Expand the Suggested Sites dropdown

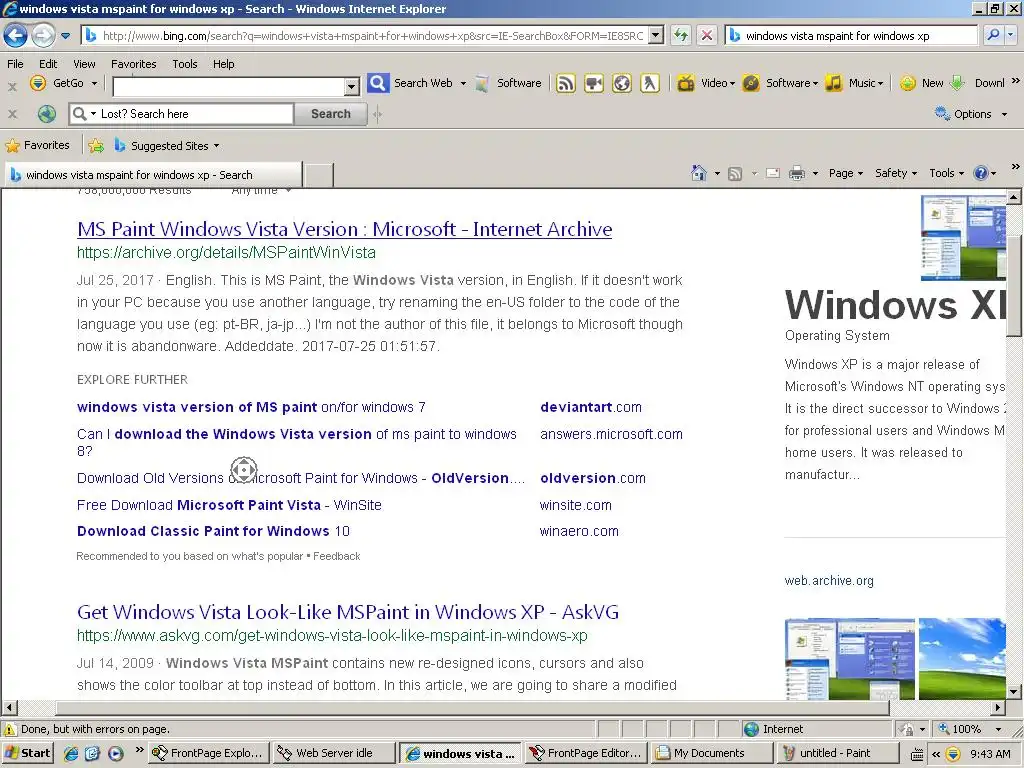216,146
